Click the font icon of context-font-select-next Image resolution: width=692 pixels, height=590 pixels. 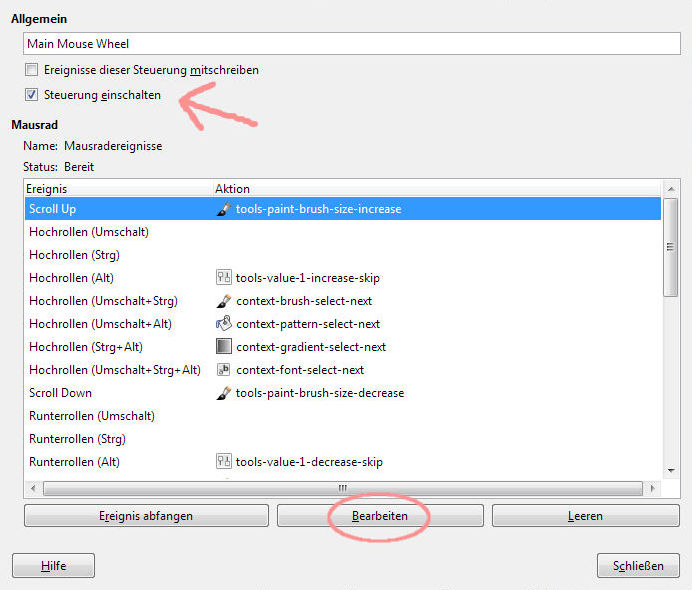(224, 369)
